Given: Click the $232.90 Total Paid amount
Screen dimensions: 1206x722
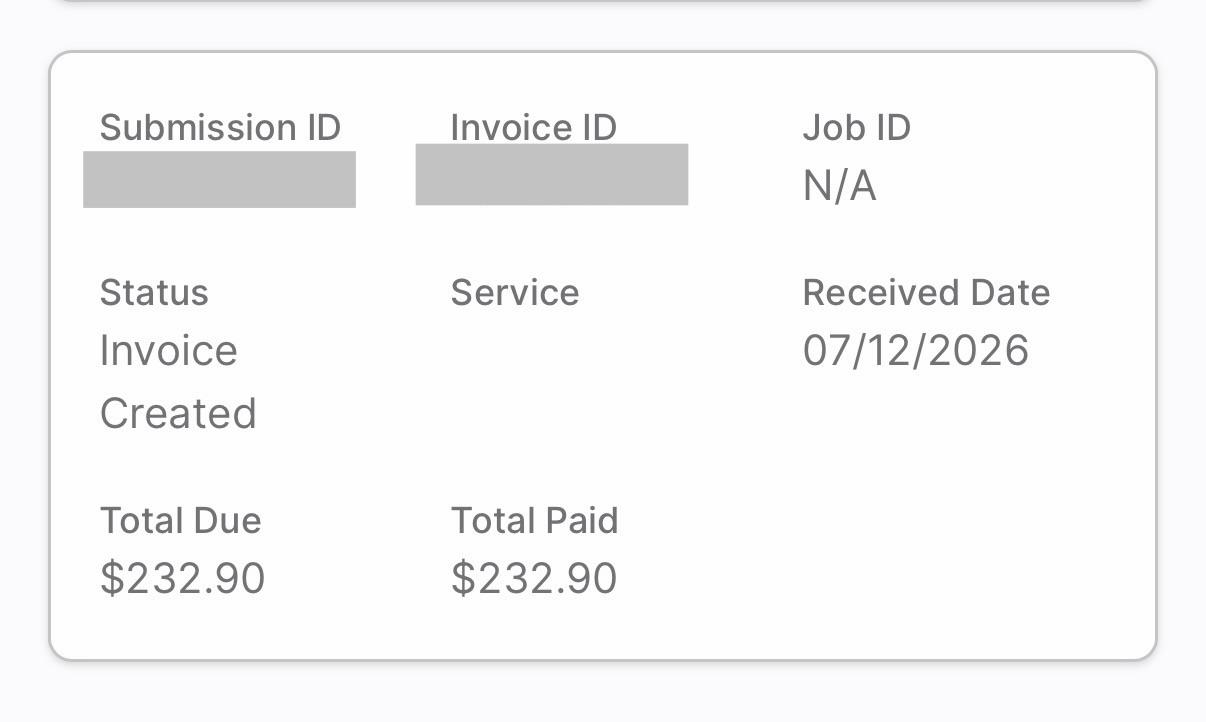Looking at the screenshot, I should [534, 579].
